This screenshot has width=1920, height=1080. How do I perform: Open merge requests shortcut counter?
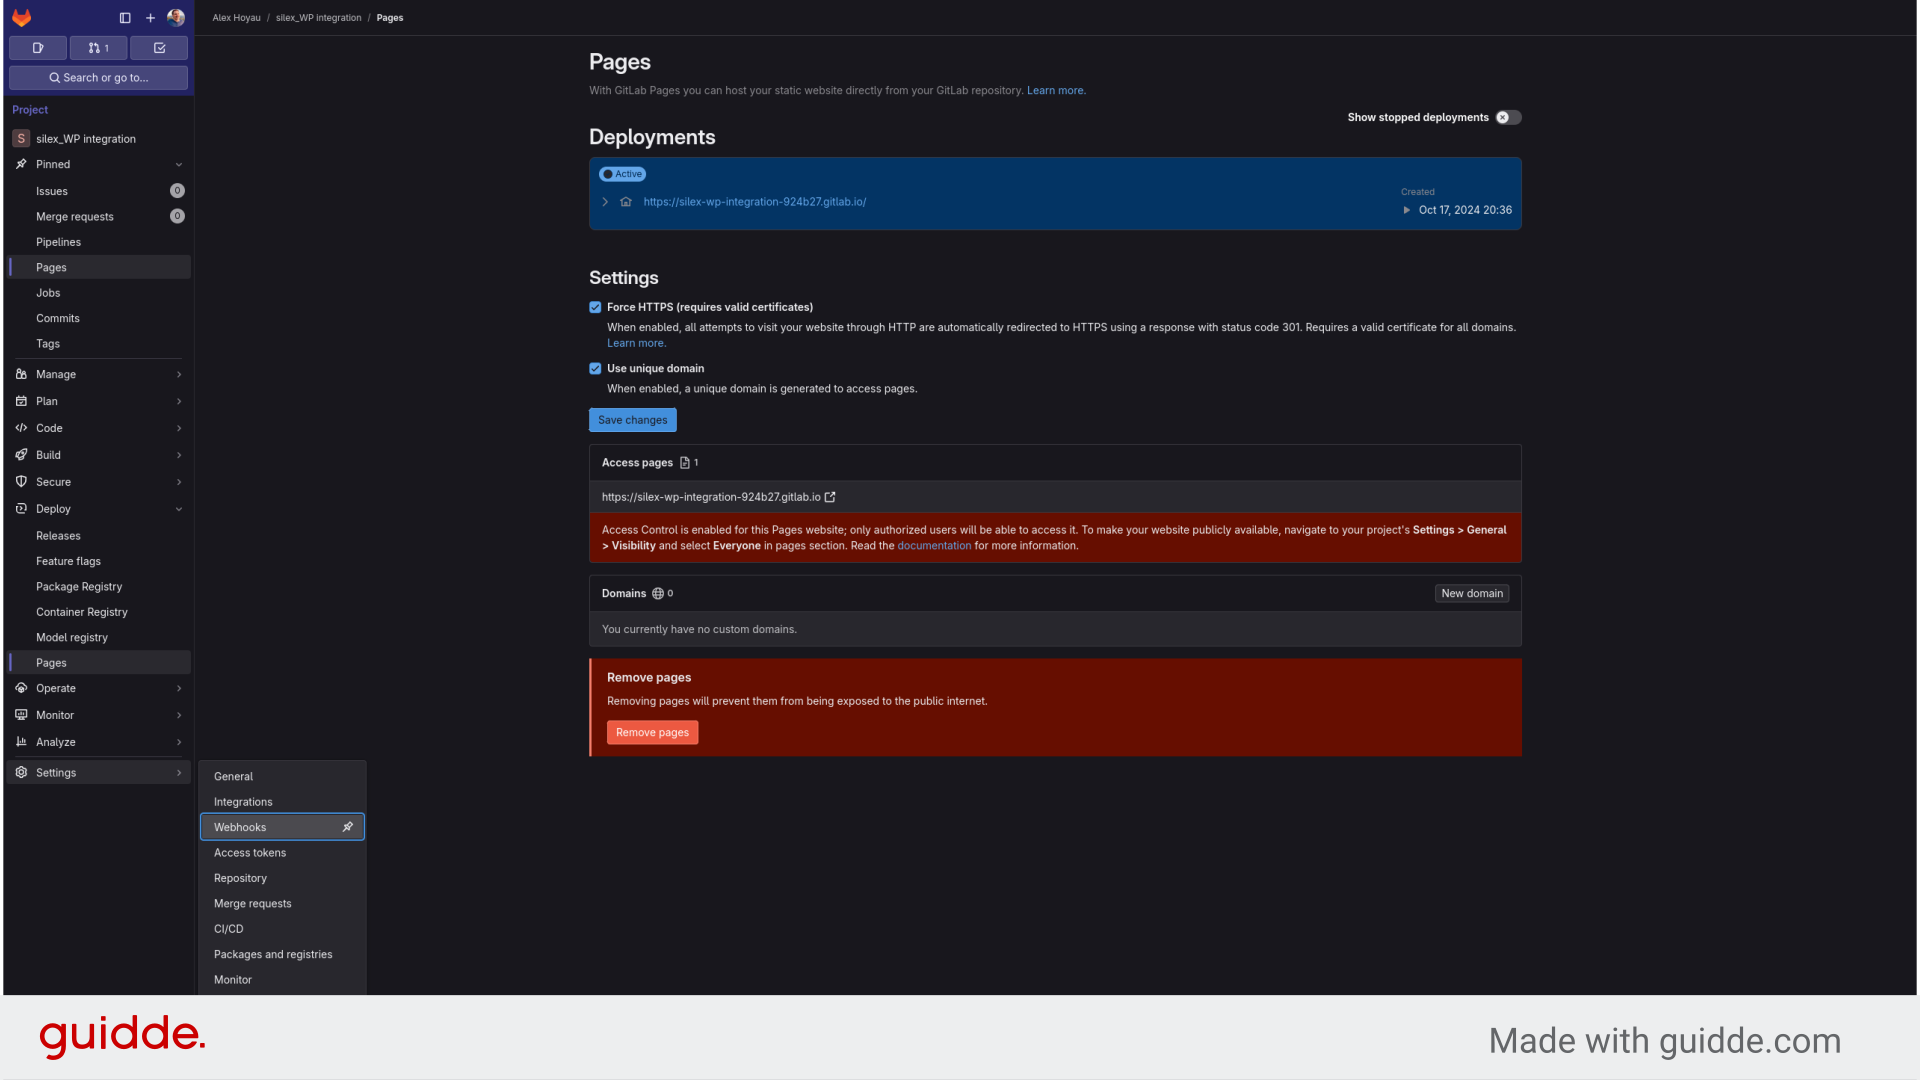[98, 48]
